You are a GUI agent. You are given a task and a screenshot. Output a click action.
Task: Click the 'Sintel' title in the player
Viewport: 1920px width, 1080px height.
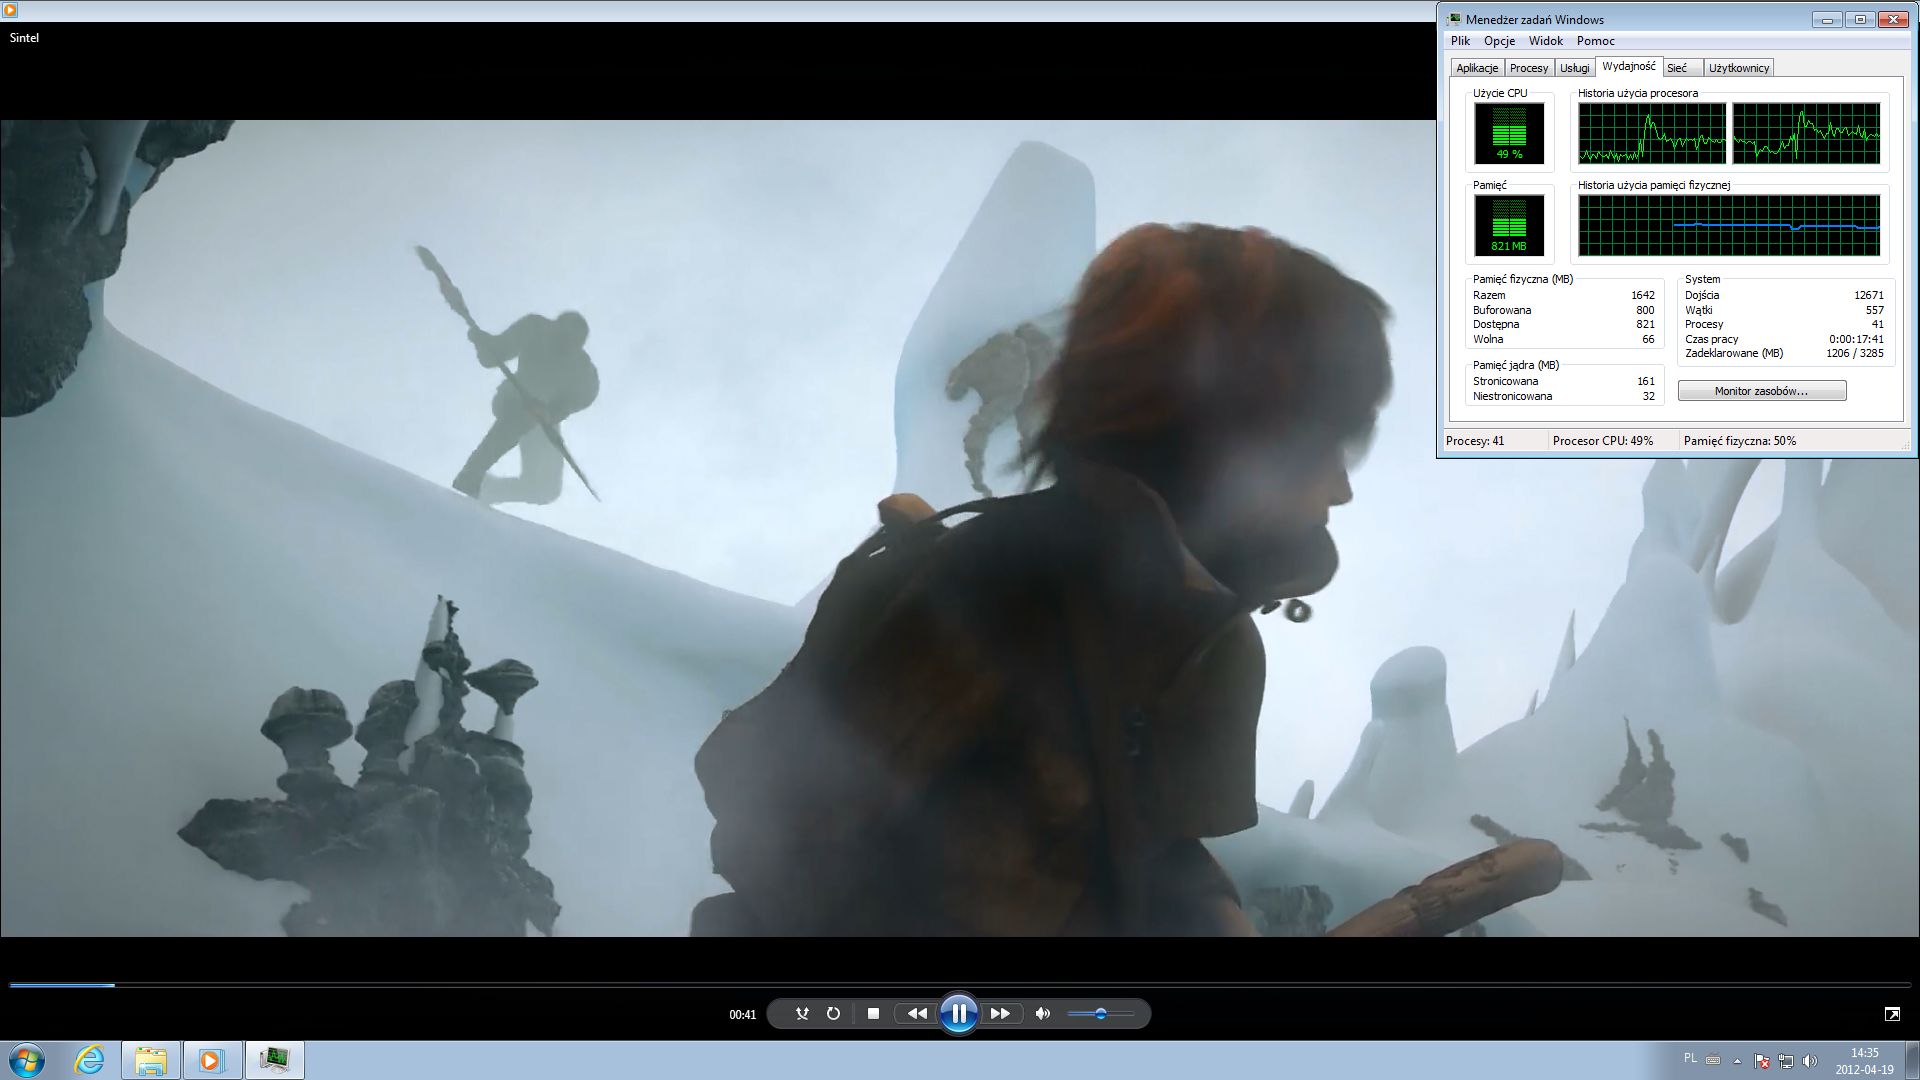[x=24, y=38]
